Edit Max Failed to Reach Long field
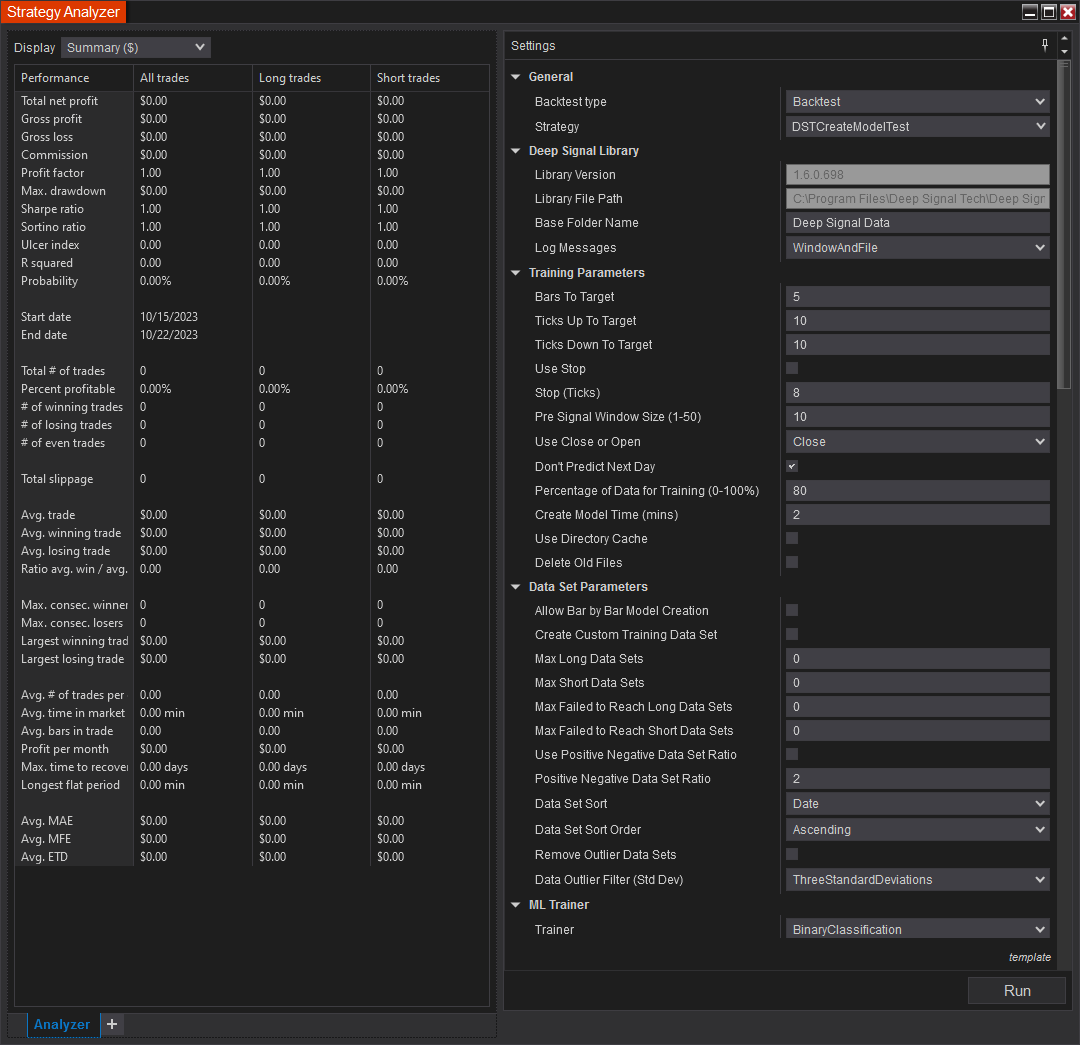This screenshot has height=1045, width=1080. (917, 707)
